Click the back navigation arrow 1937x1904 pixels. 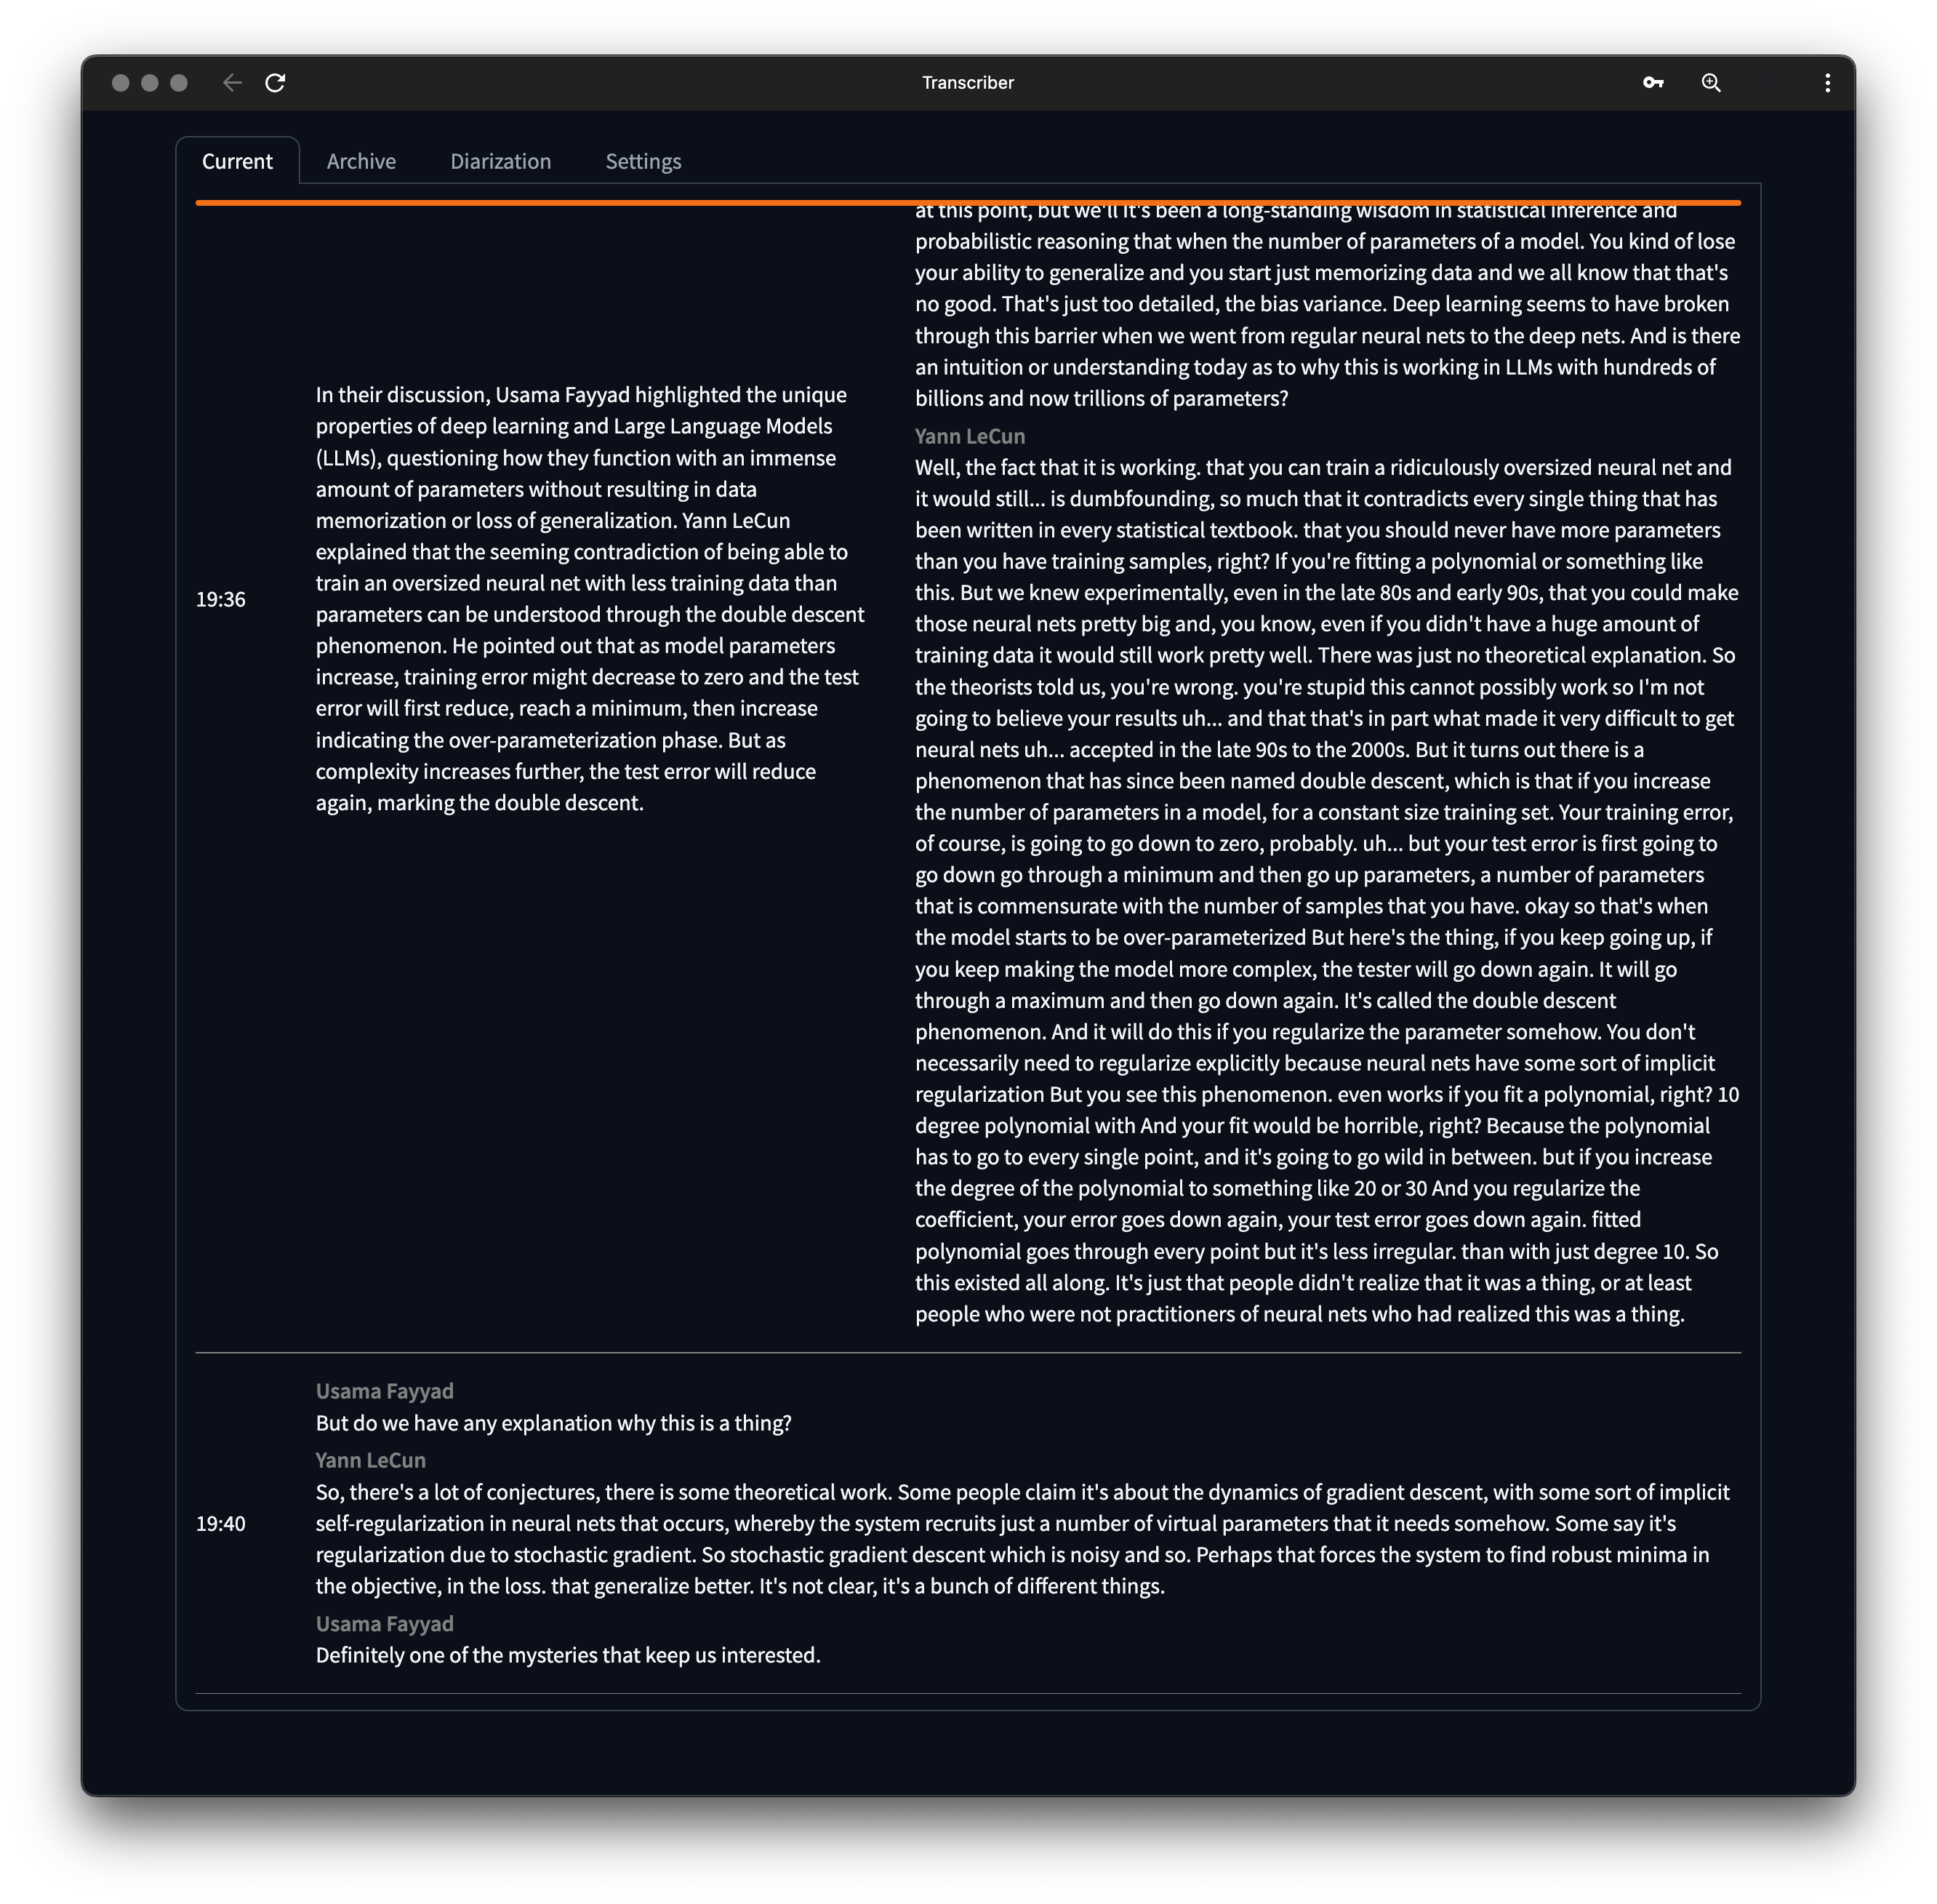click(x=232, y=83)
